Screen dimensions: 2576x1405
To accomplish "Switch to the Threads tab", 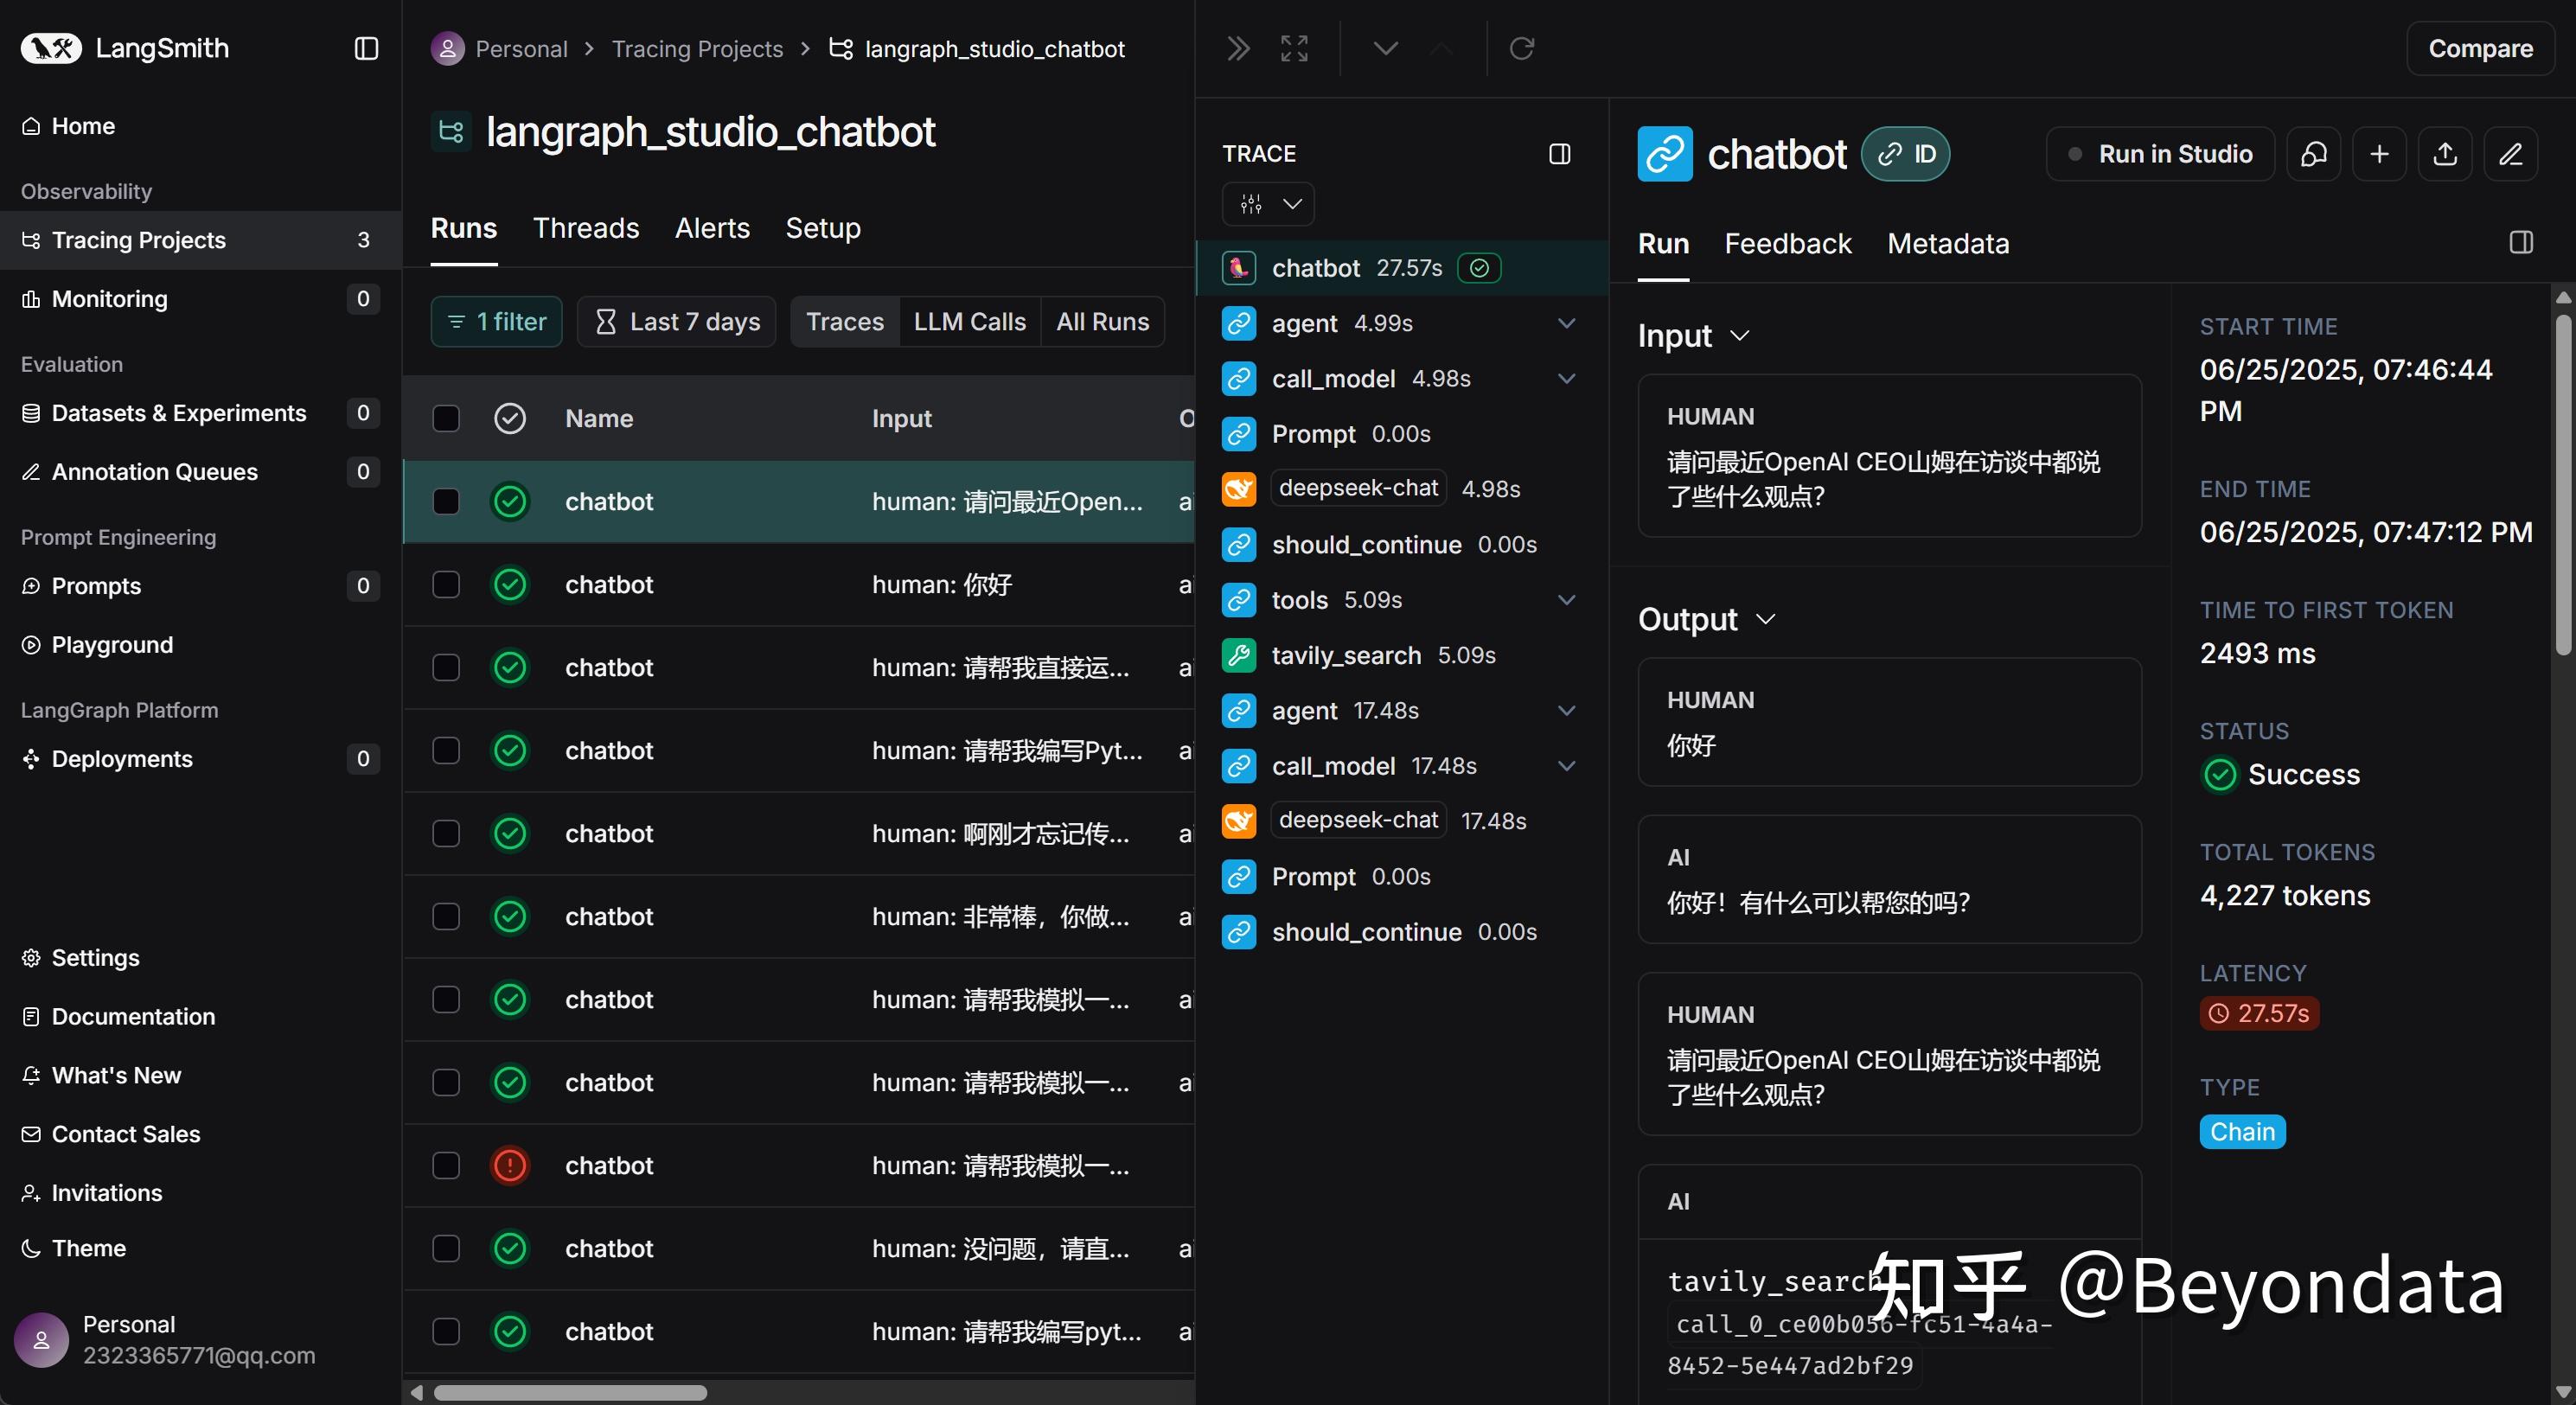I will pyautogui.click(x=585, y=228).
